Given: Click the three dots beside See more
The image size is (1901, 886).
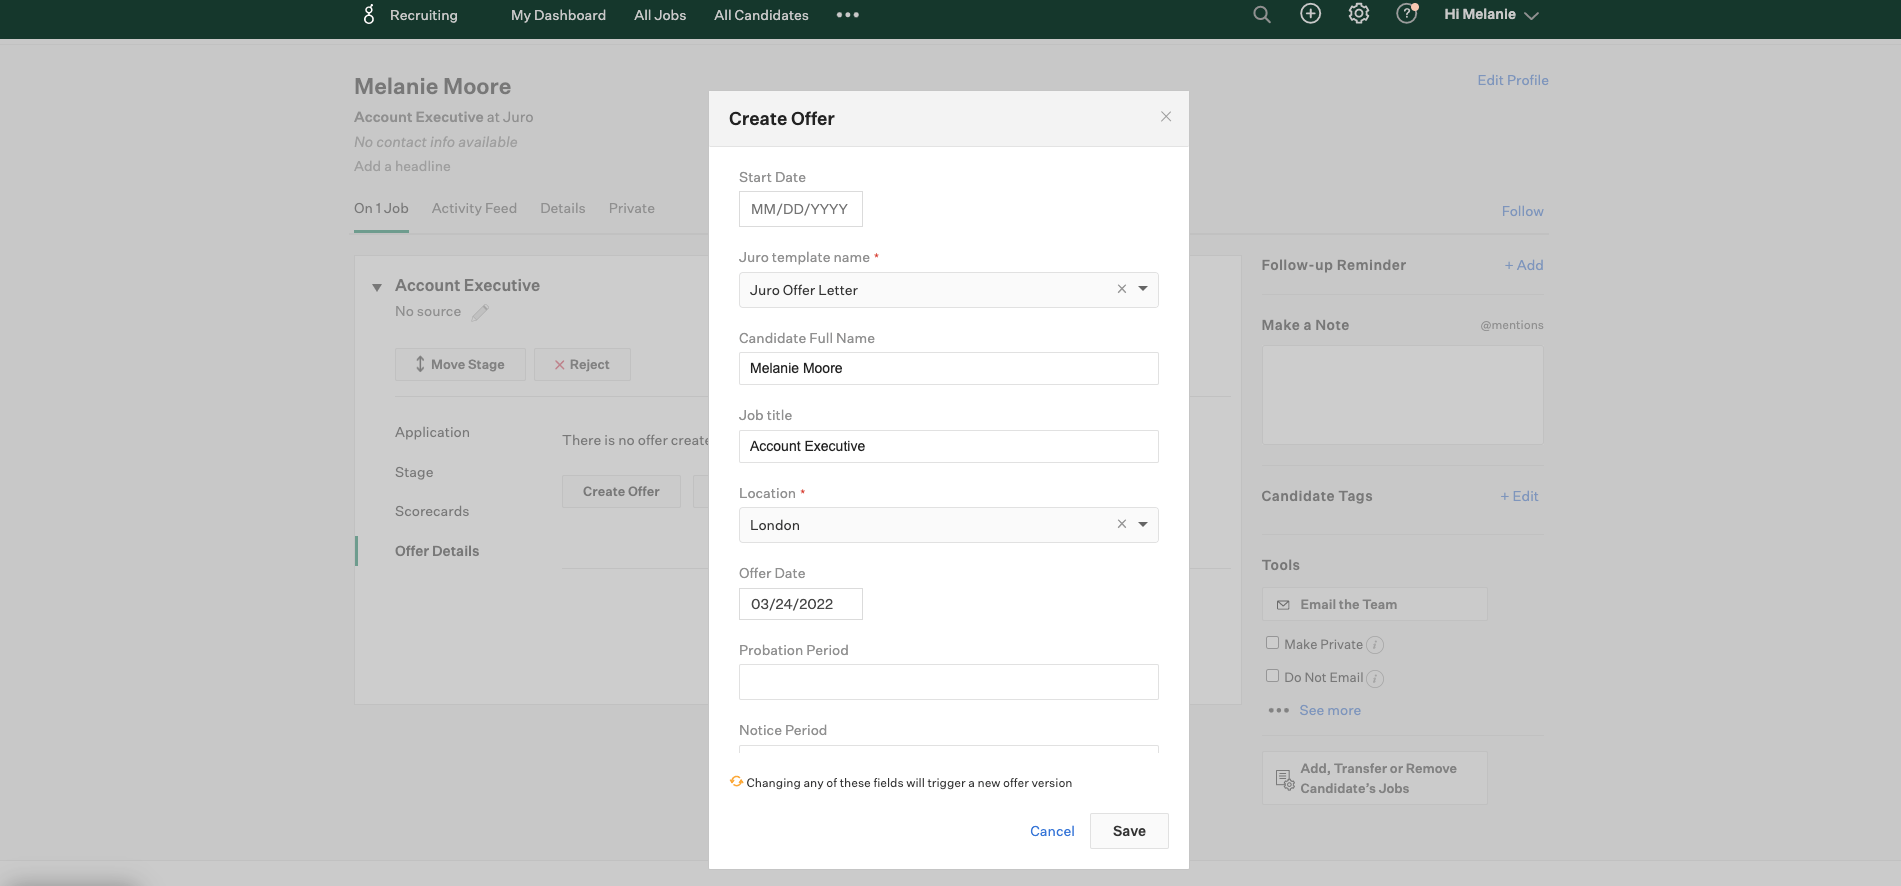Looking at the screenshot, I should [x=1278, y=711].
